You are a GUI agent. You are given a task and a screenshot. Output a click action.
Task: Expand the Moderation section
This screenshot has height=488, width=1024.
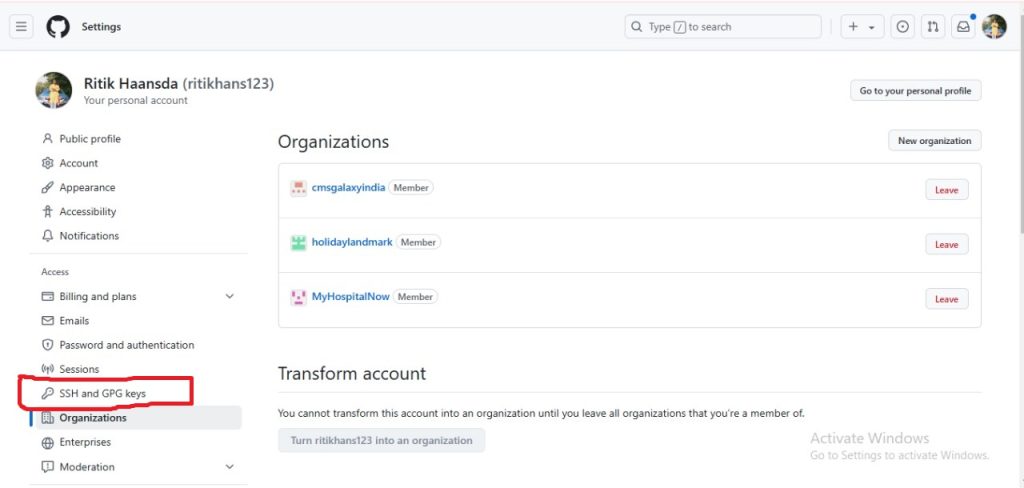pos(229,467)
